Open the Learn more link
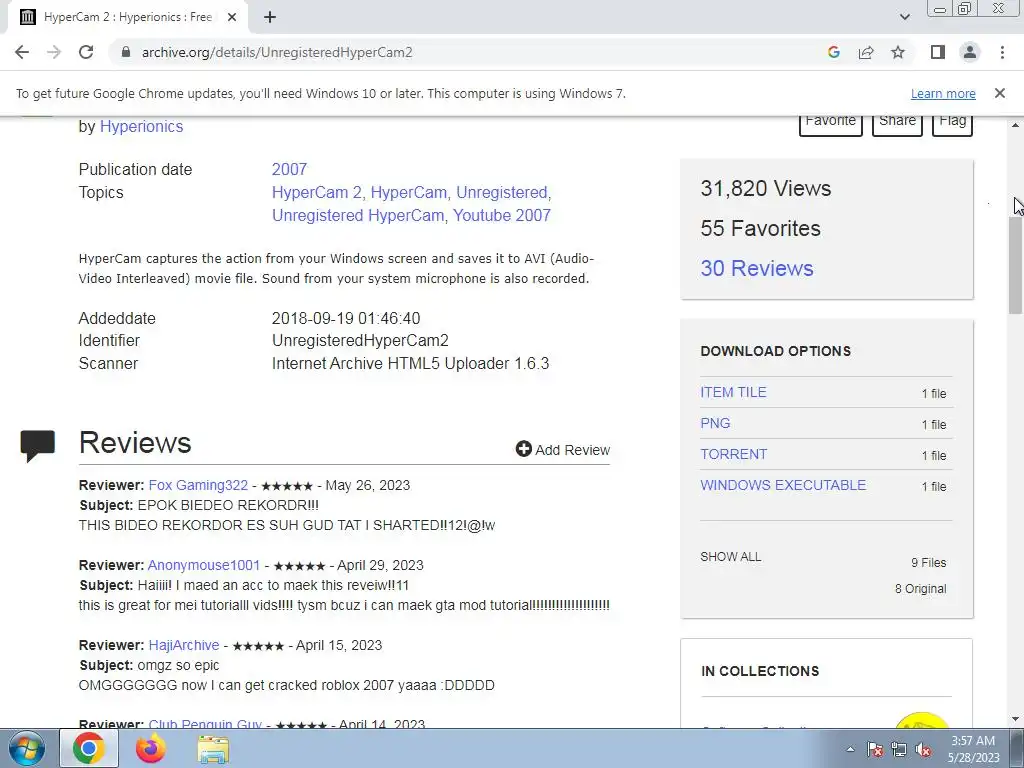 click(x=943, y=93)
